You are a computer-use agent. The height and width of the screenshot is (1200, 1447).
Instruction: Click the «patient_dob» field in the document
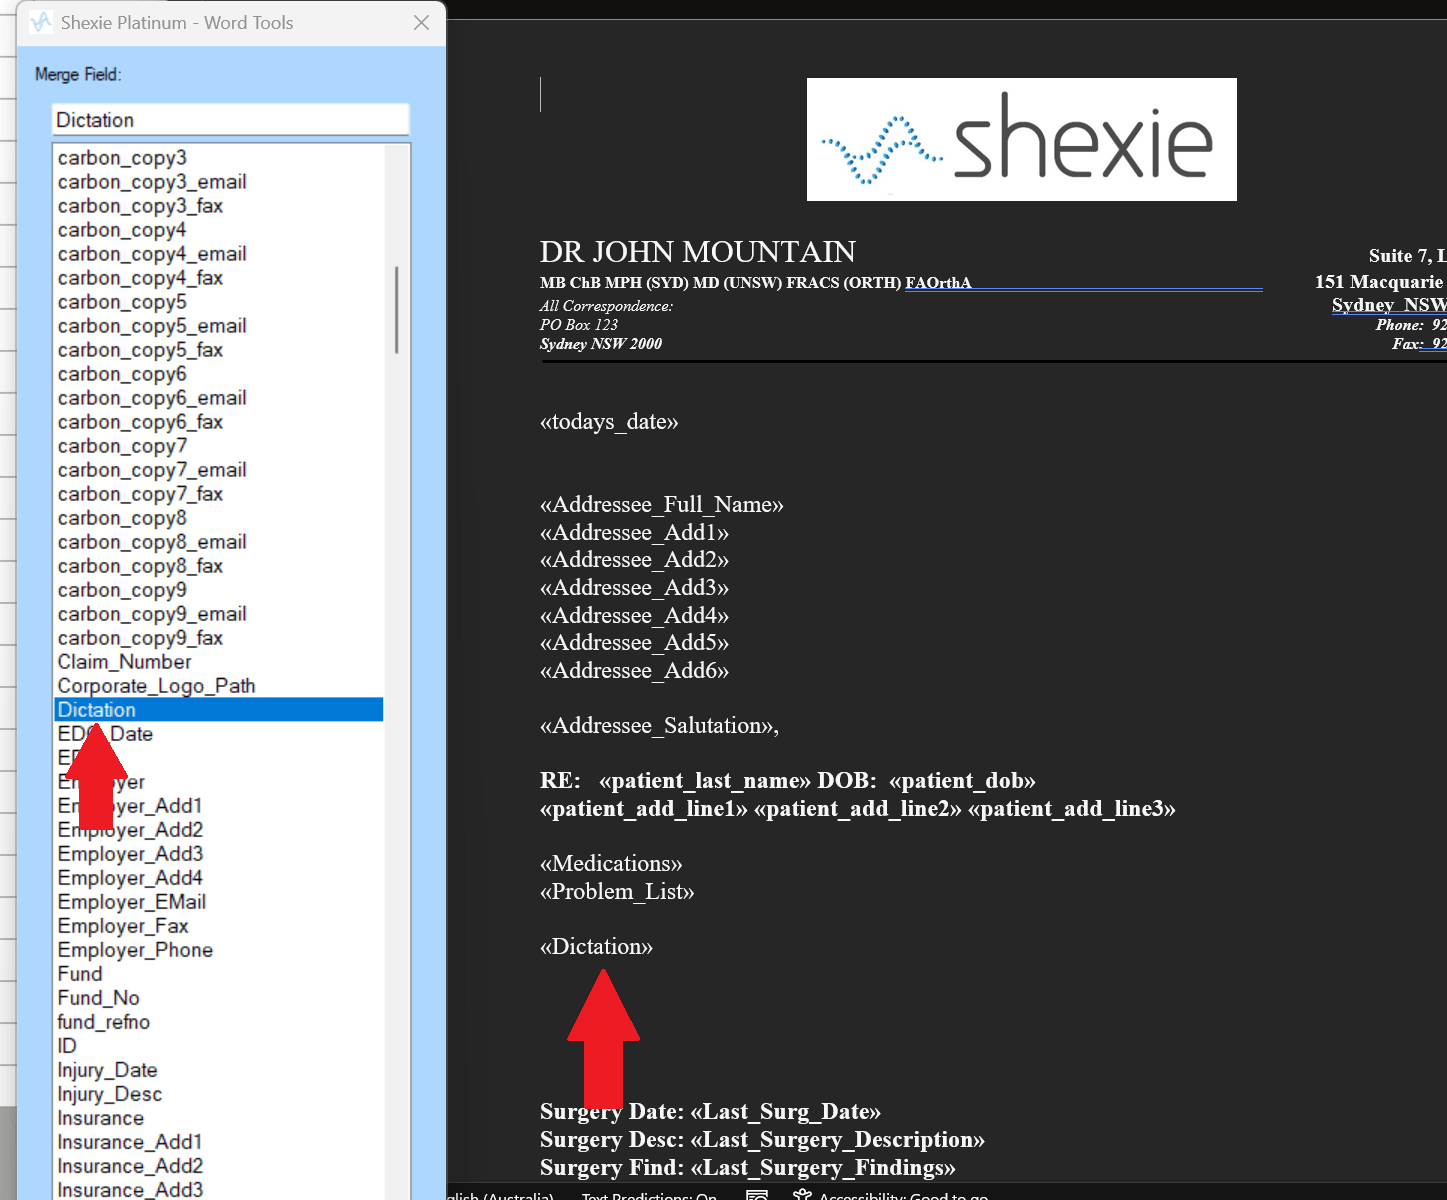tap(962, 781)
